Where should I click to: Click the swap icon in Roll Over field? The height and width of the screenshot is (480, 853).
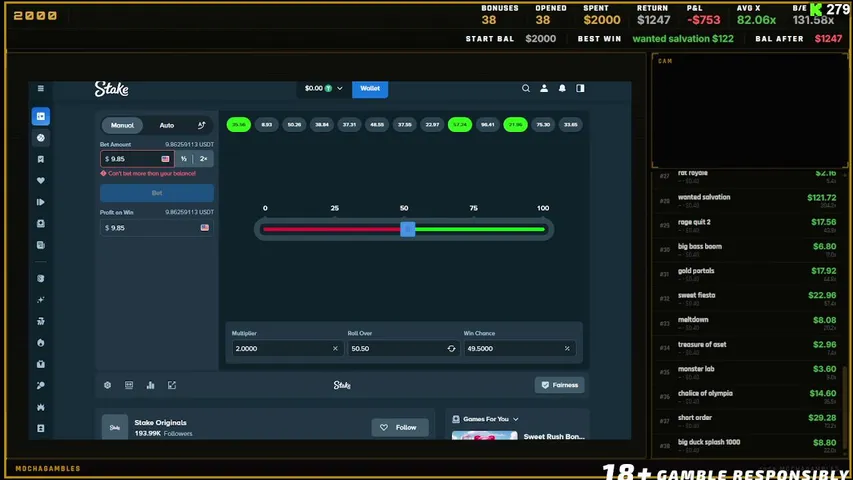tap(452, 349)
